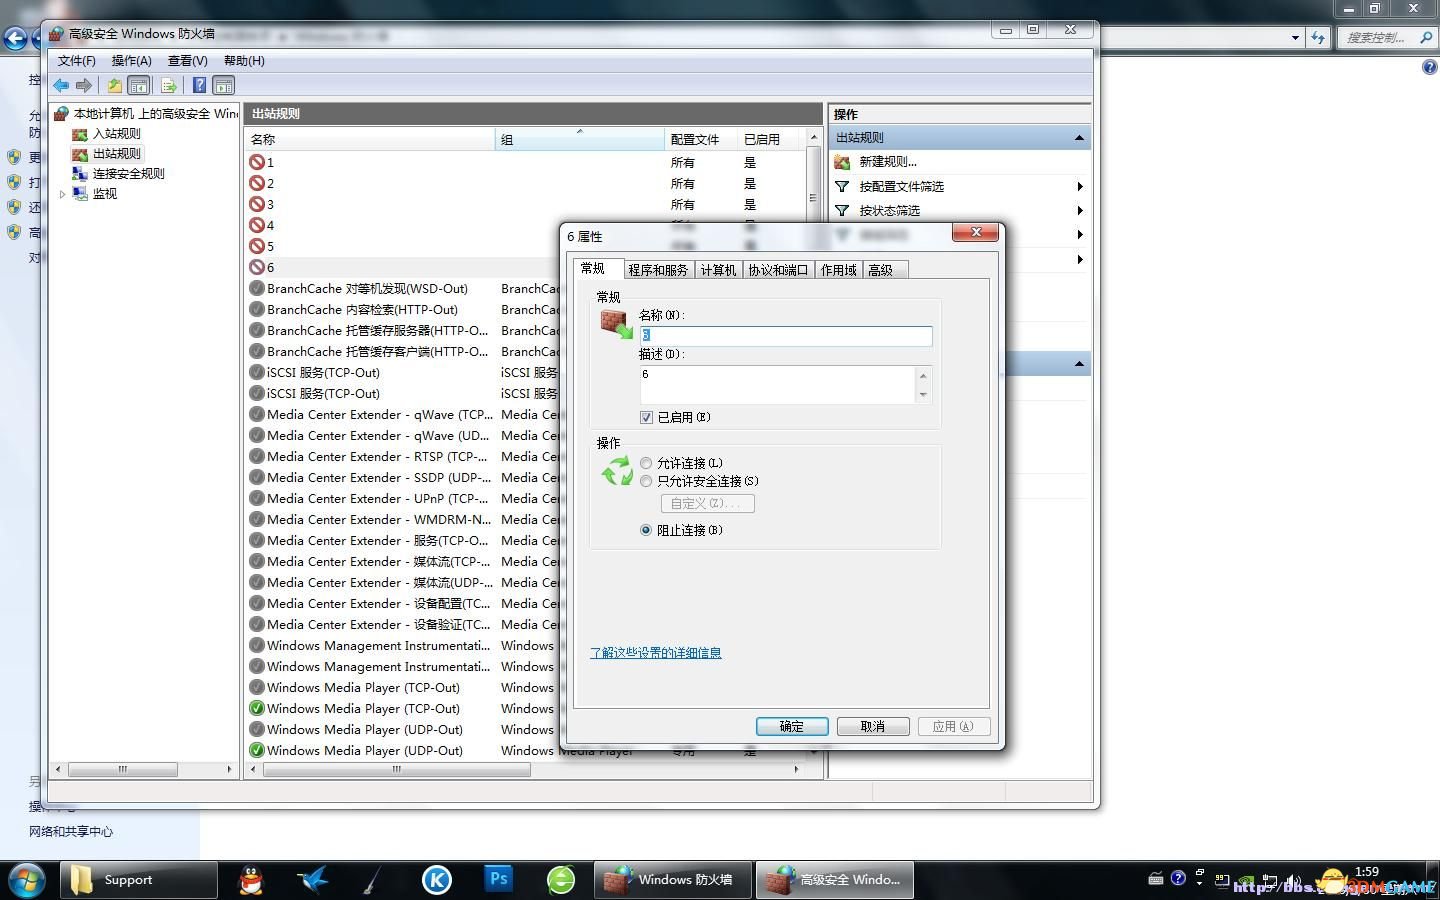Open the 帮助(H) menu

tap(244, 61)
